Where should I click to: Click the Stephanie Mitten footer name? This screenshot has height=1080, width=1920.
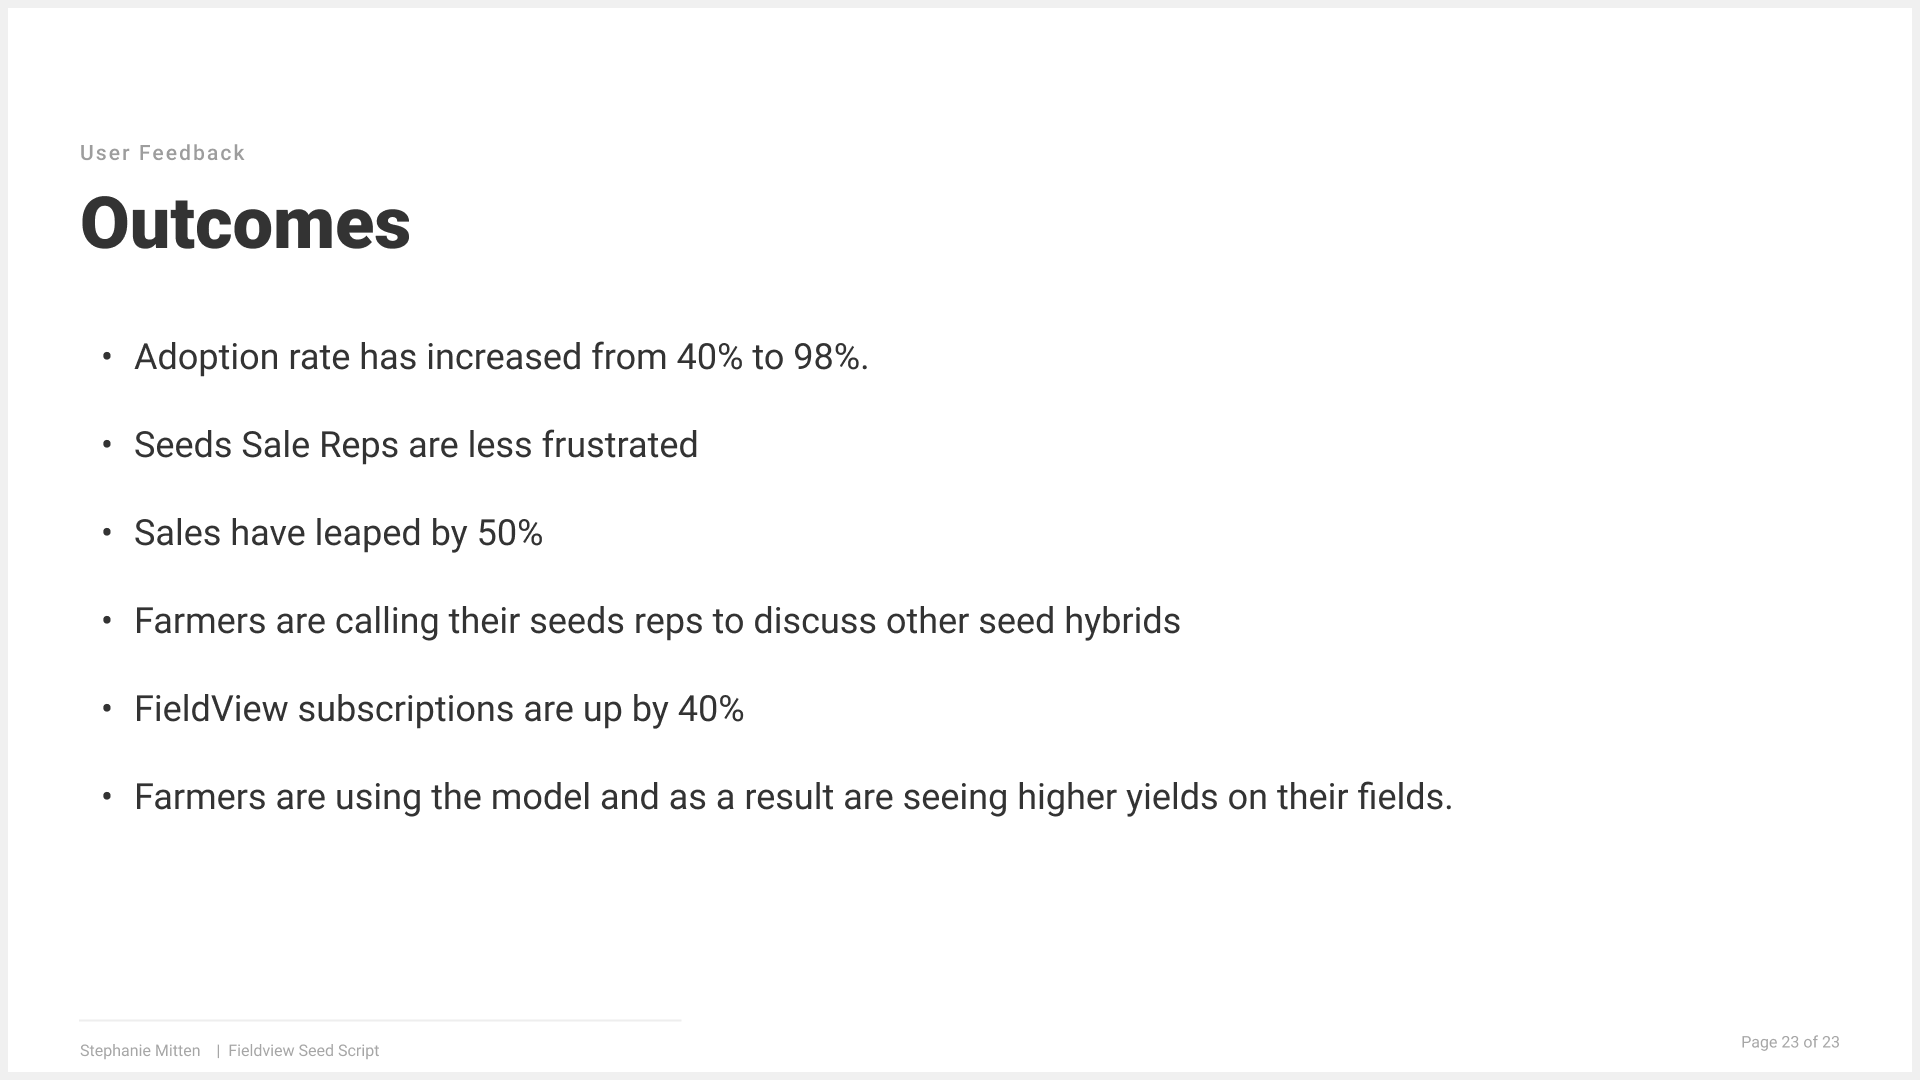(140, 1051)
